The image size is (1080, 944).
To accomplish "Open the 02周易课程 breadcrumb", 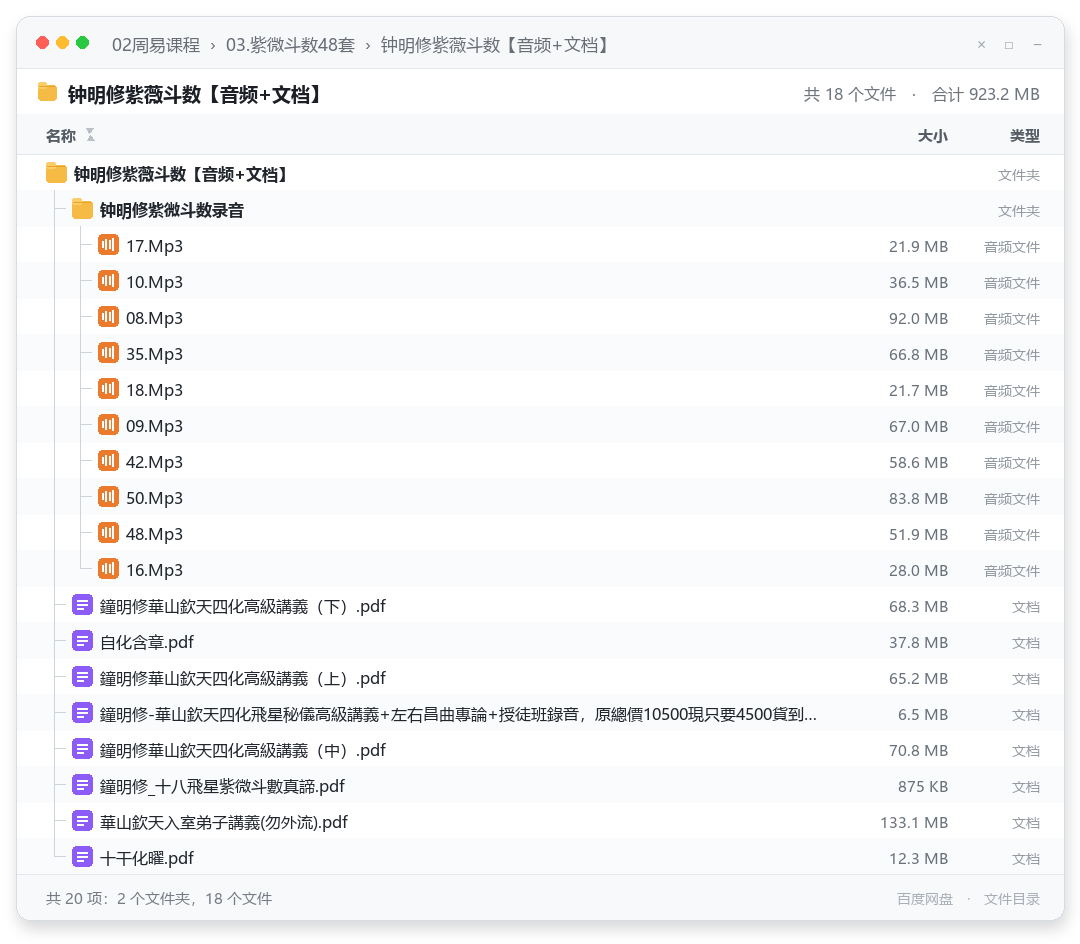I will coord(156,45).
